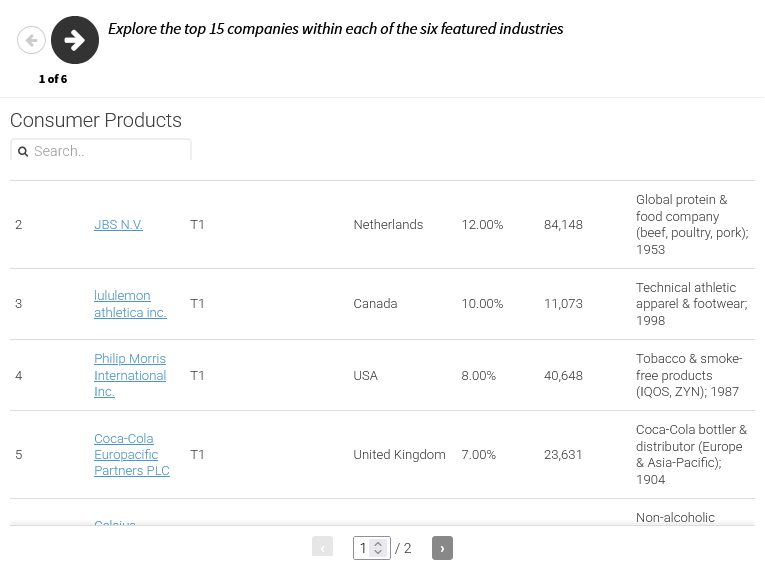Click the '1 of 6' counter
The width and height of the screenshot is (765, 580).
53,79
